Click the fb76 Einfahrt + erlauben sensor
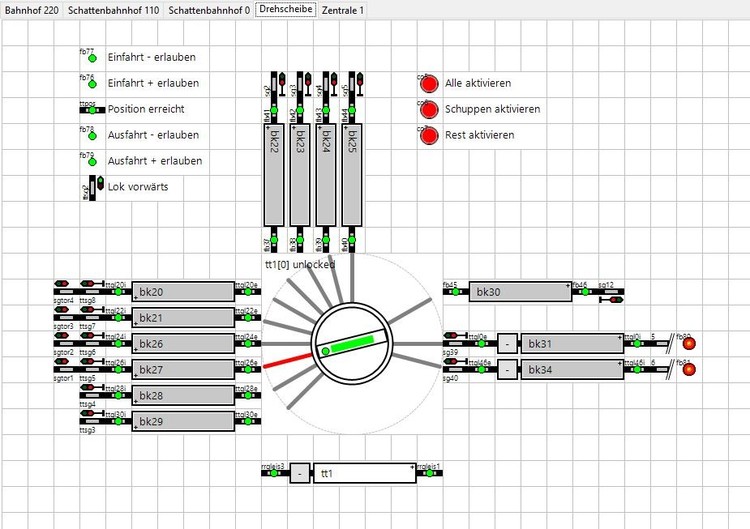 click(92, 84)
